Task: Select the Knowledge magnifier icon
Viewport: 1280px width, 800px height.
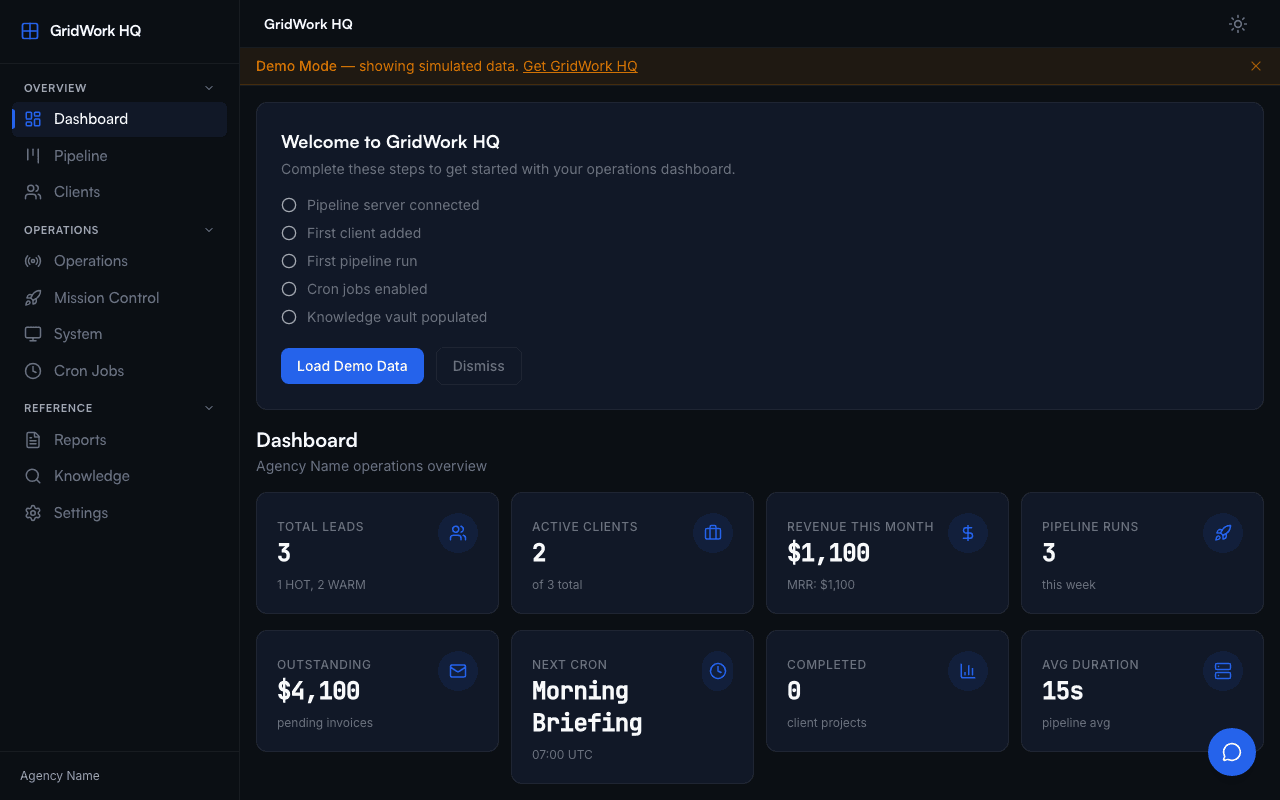Action: (33, 475)
